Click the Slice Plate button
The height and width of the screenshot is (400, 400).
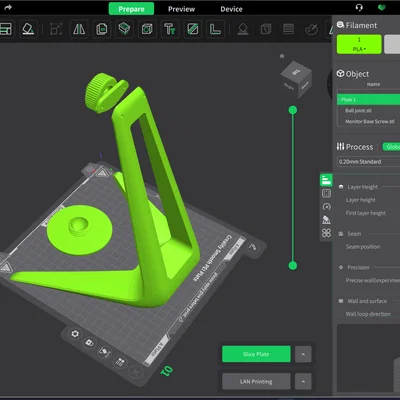(256, 354)
